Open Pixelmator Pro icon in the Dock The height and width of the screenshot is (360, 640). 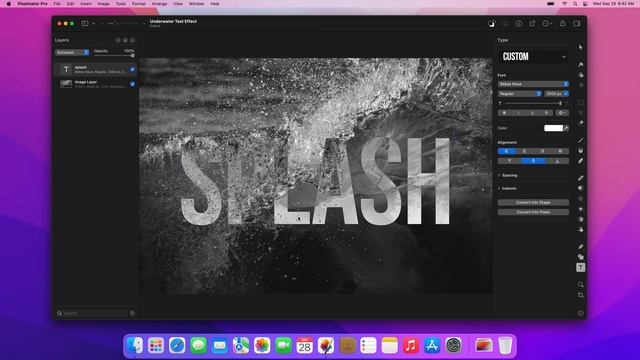pyautogui.click(x=326, y=346)
